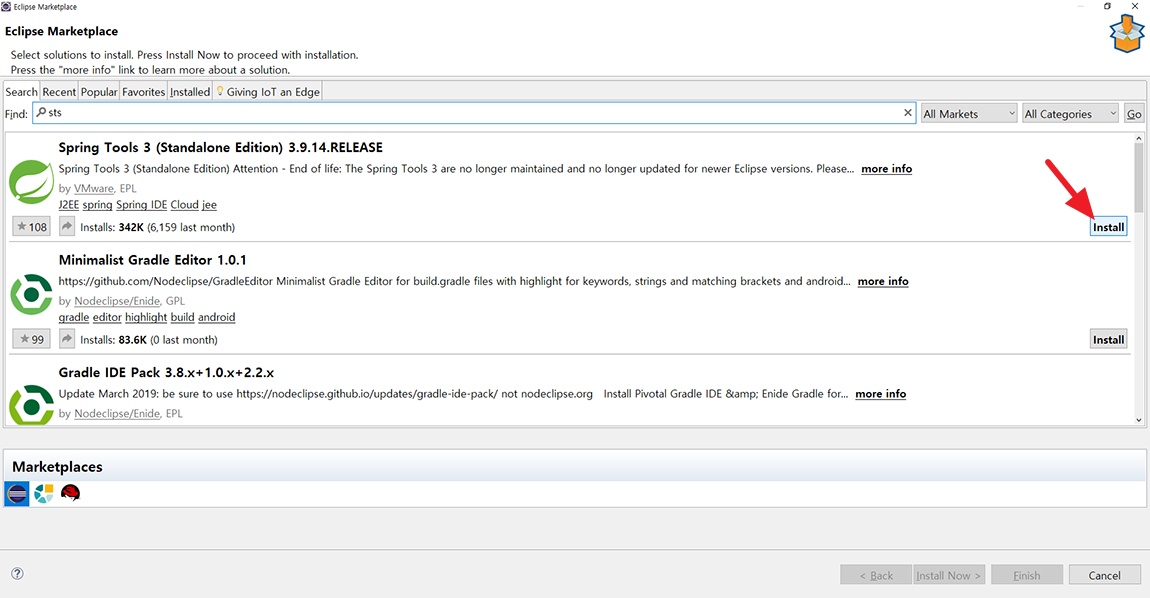Image resolution: width=1150 pixels, height=598 pixels.
Task: Click the editor tag
Action: point(107,317)
